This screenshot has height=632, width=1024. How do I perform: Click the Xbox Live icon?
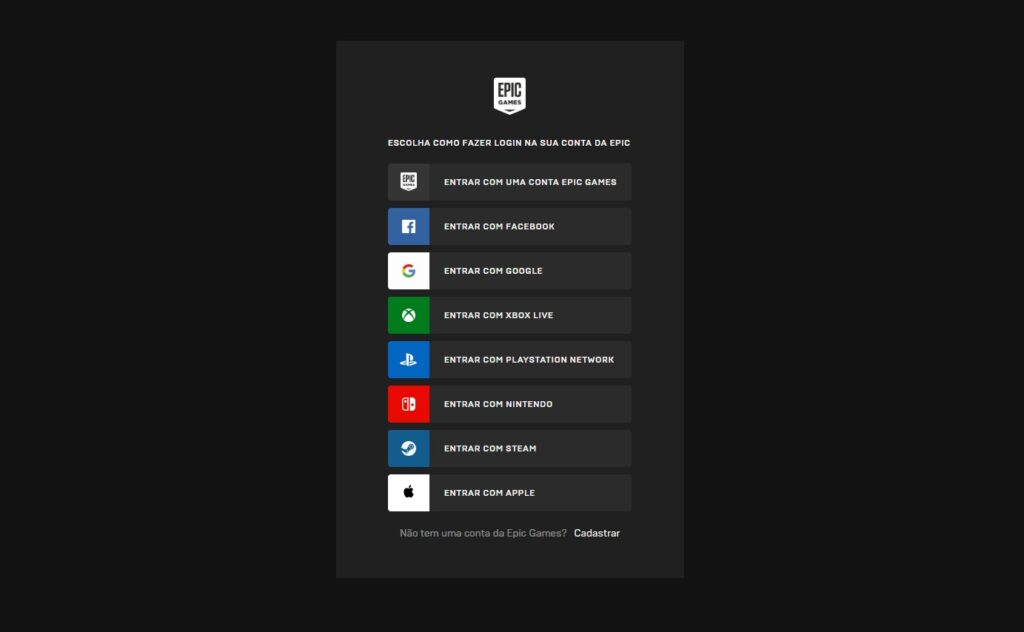pos(409,315)
